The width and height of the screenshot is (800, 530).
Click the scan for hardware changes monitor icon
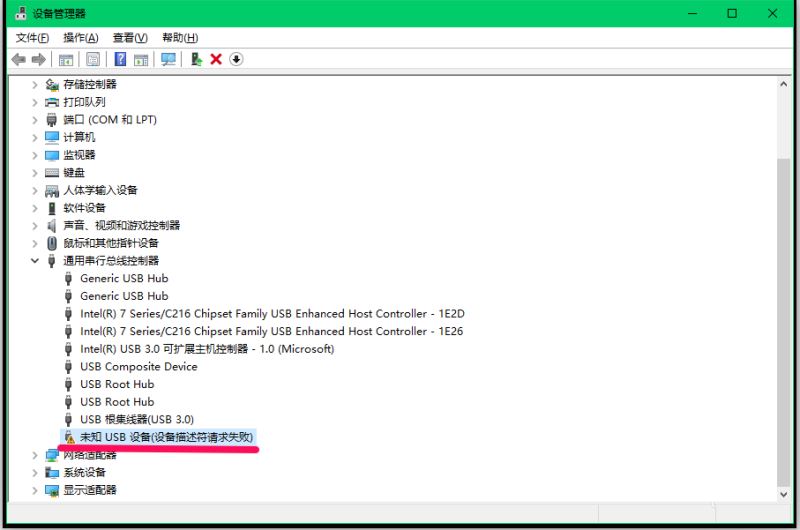click(x=168, y=59)
